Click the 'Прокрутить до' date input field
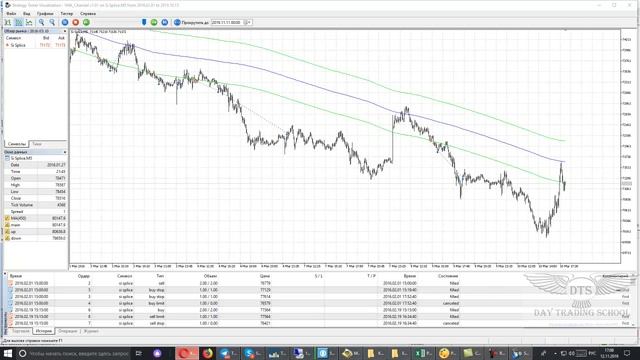 tap(228, 22)
